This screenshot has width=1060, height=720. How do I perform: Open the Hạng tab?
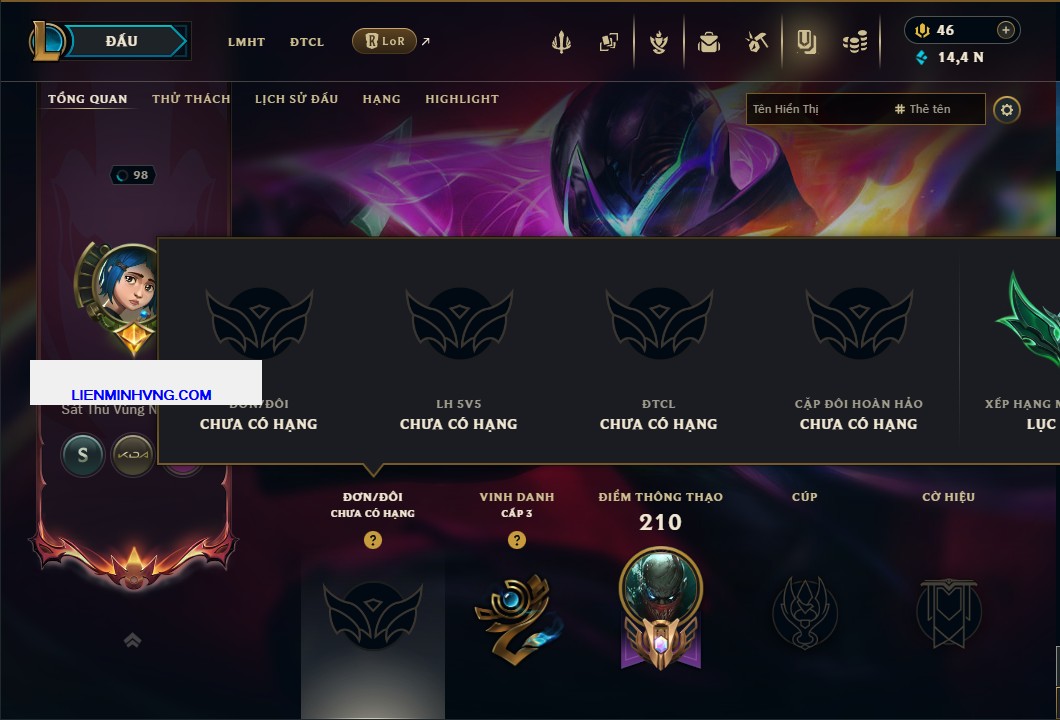click(381, 99)
